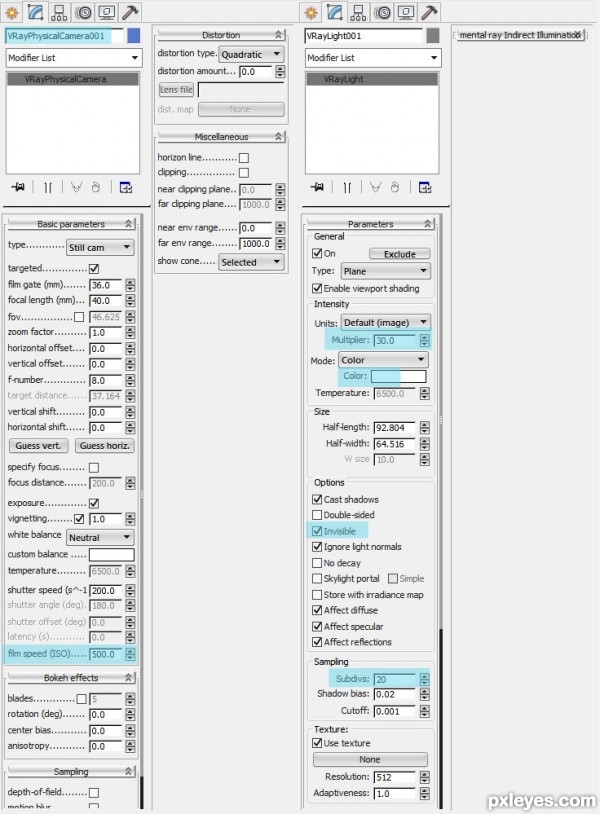
Task: Click Remove Modifier trash icon under VRayPhysicalCamera stack
Action: click(96, 187)
